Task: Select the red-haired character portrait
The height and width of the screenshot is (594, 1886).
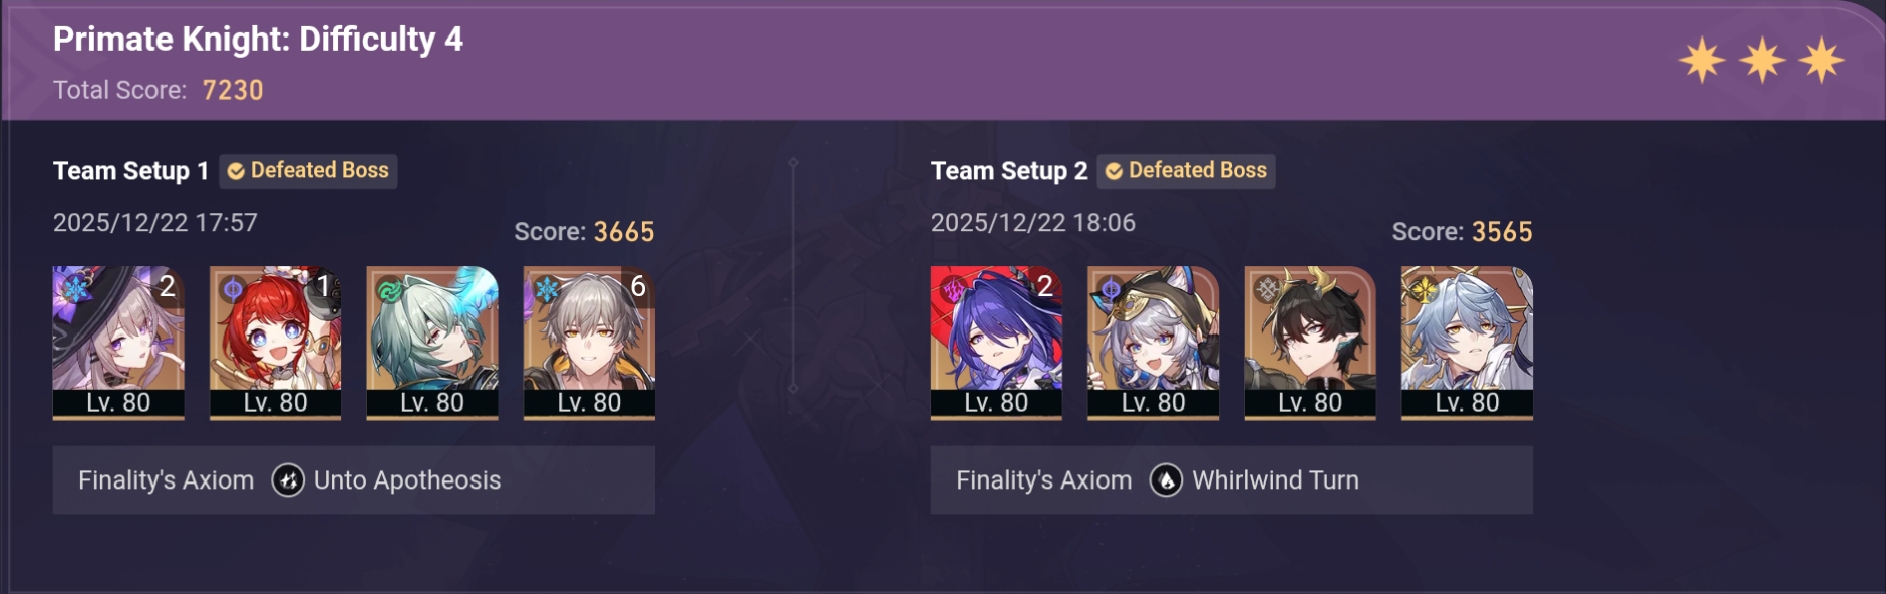Action: click(x=275, y=343)
